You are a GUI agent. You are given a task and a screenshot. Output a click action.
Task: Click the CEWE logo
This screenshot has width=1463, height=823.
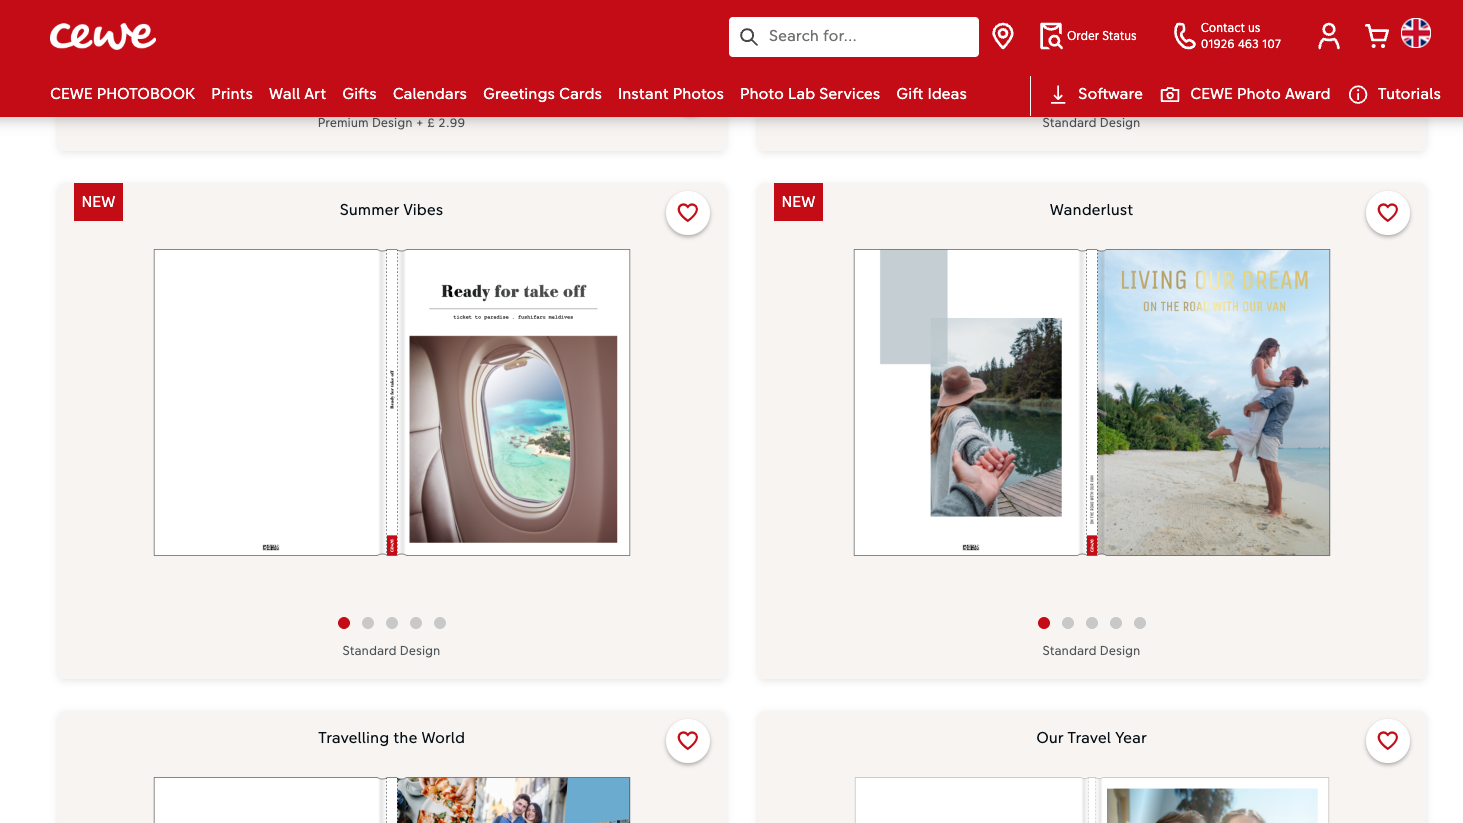[x=103, y=36]
